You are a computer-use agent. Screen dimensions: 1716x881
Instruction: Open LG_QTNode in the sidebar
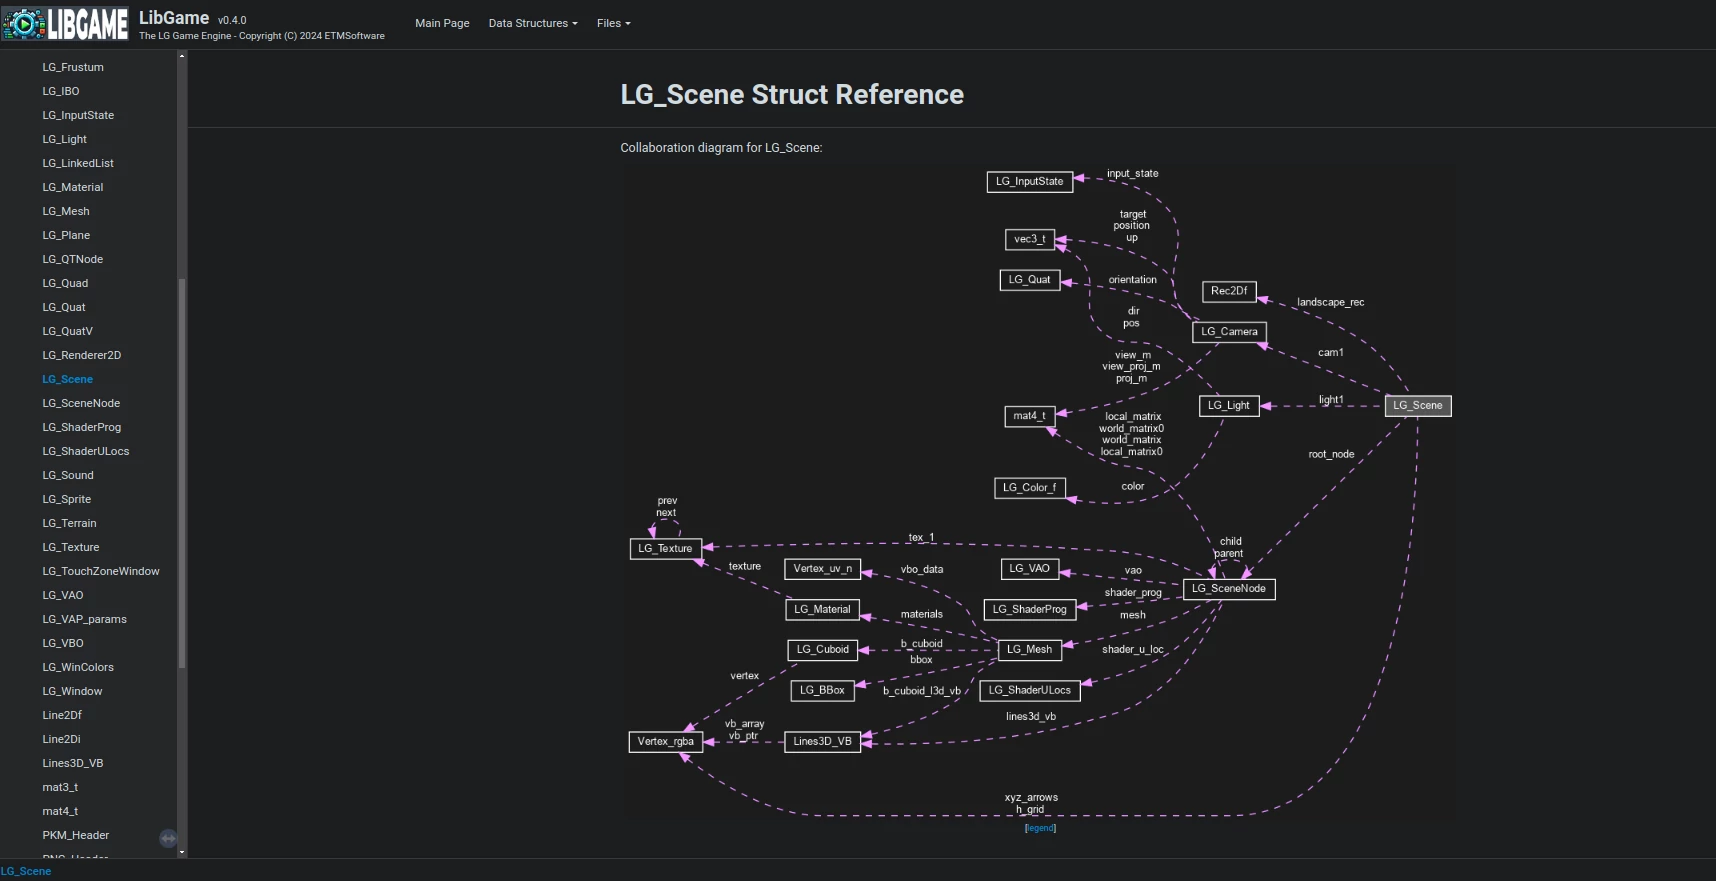(x=73, y=259)
